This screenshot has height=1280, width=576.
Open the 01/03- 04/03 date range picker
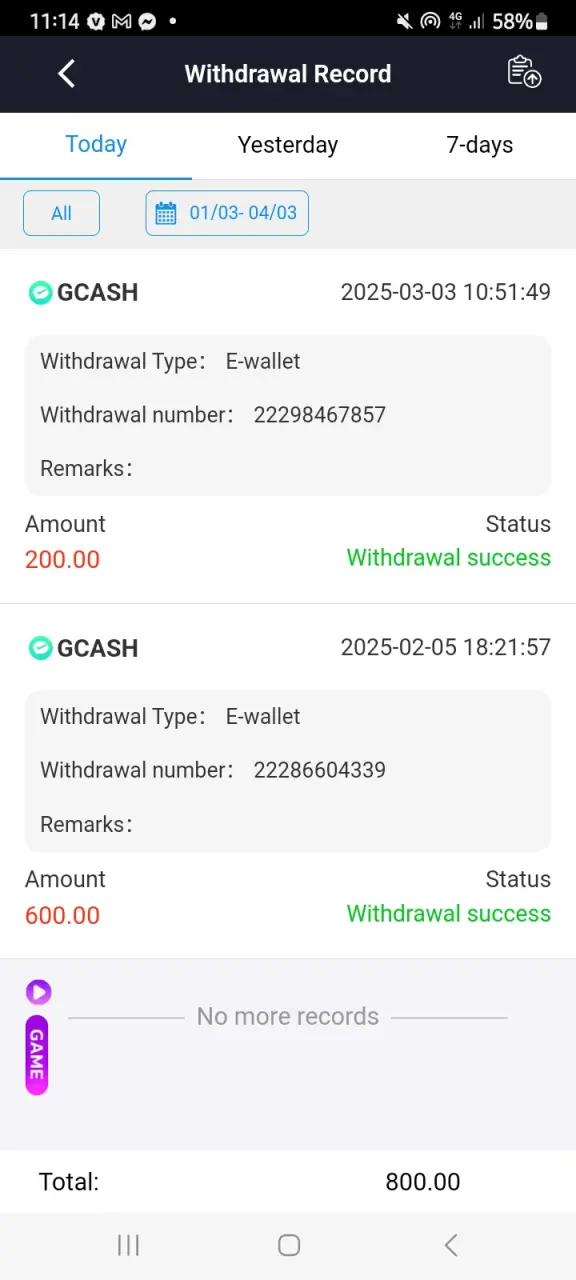pos(227,213)
